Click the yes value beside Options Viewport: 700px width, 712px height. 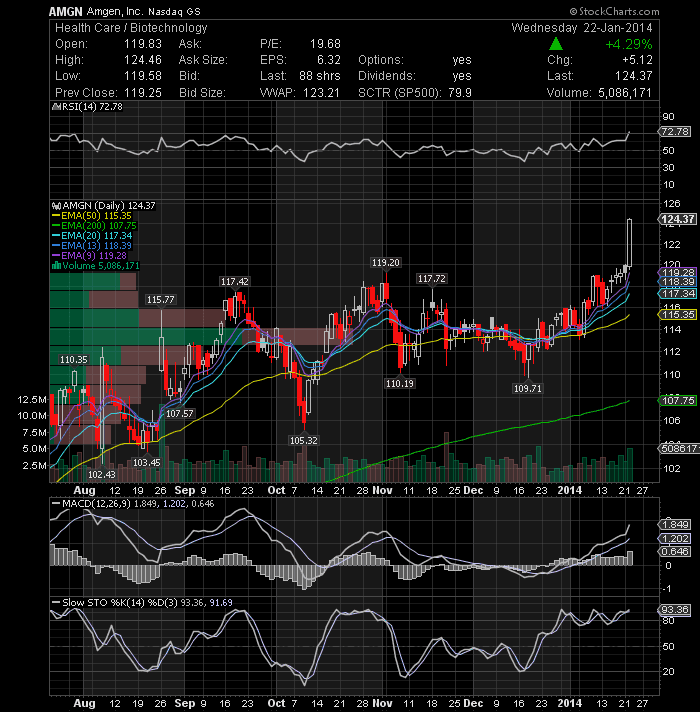tap(462, 60)
